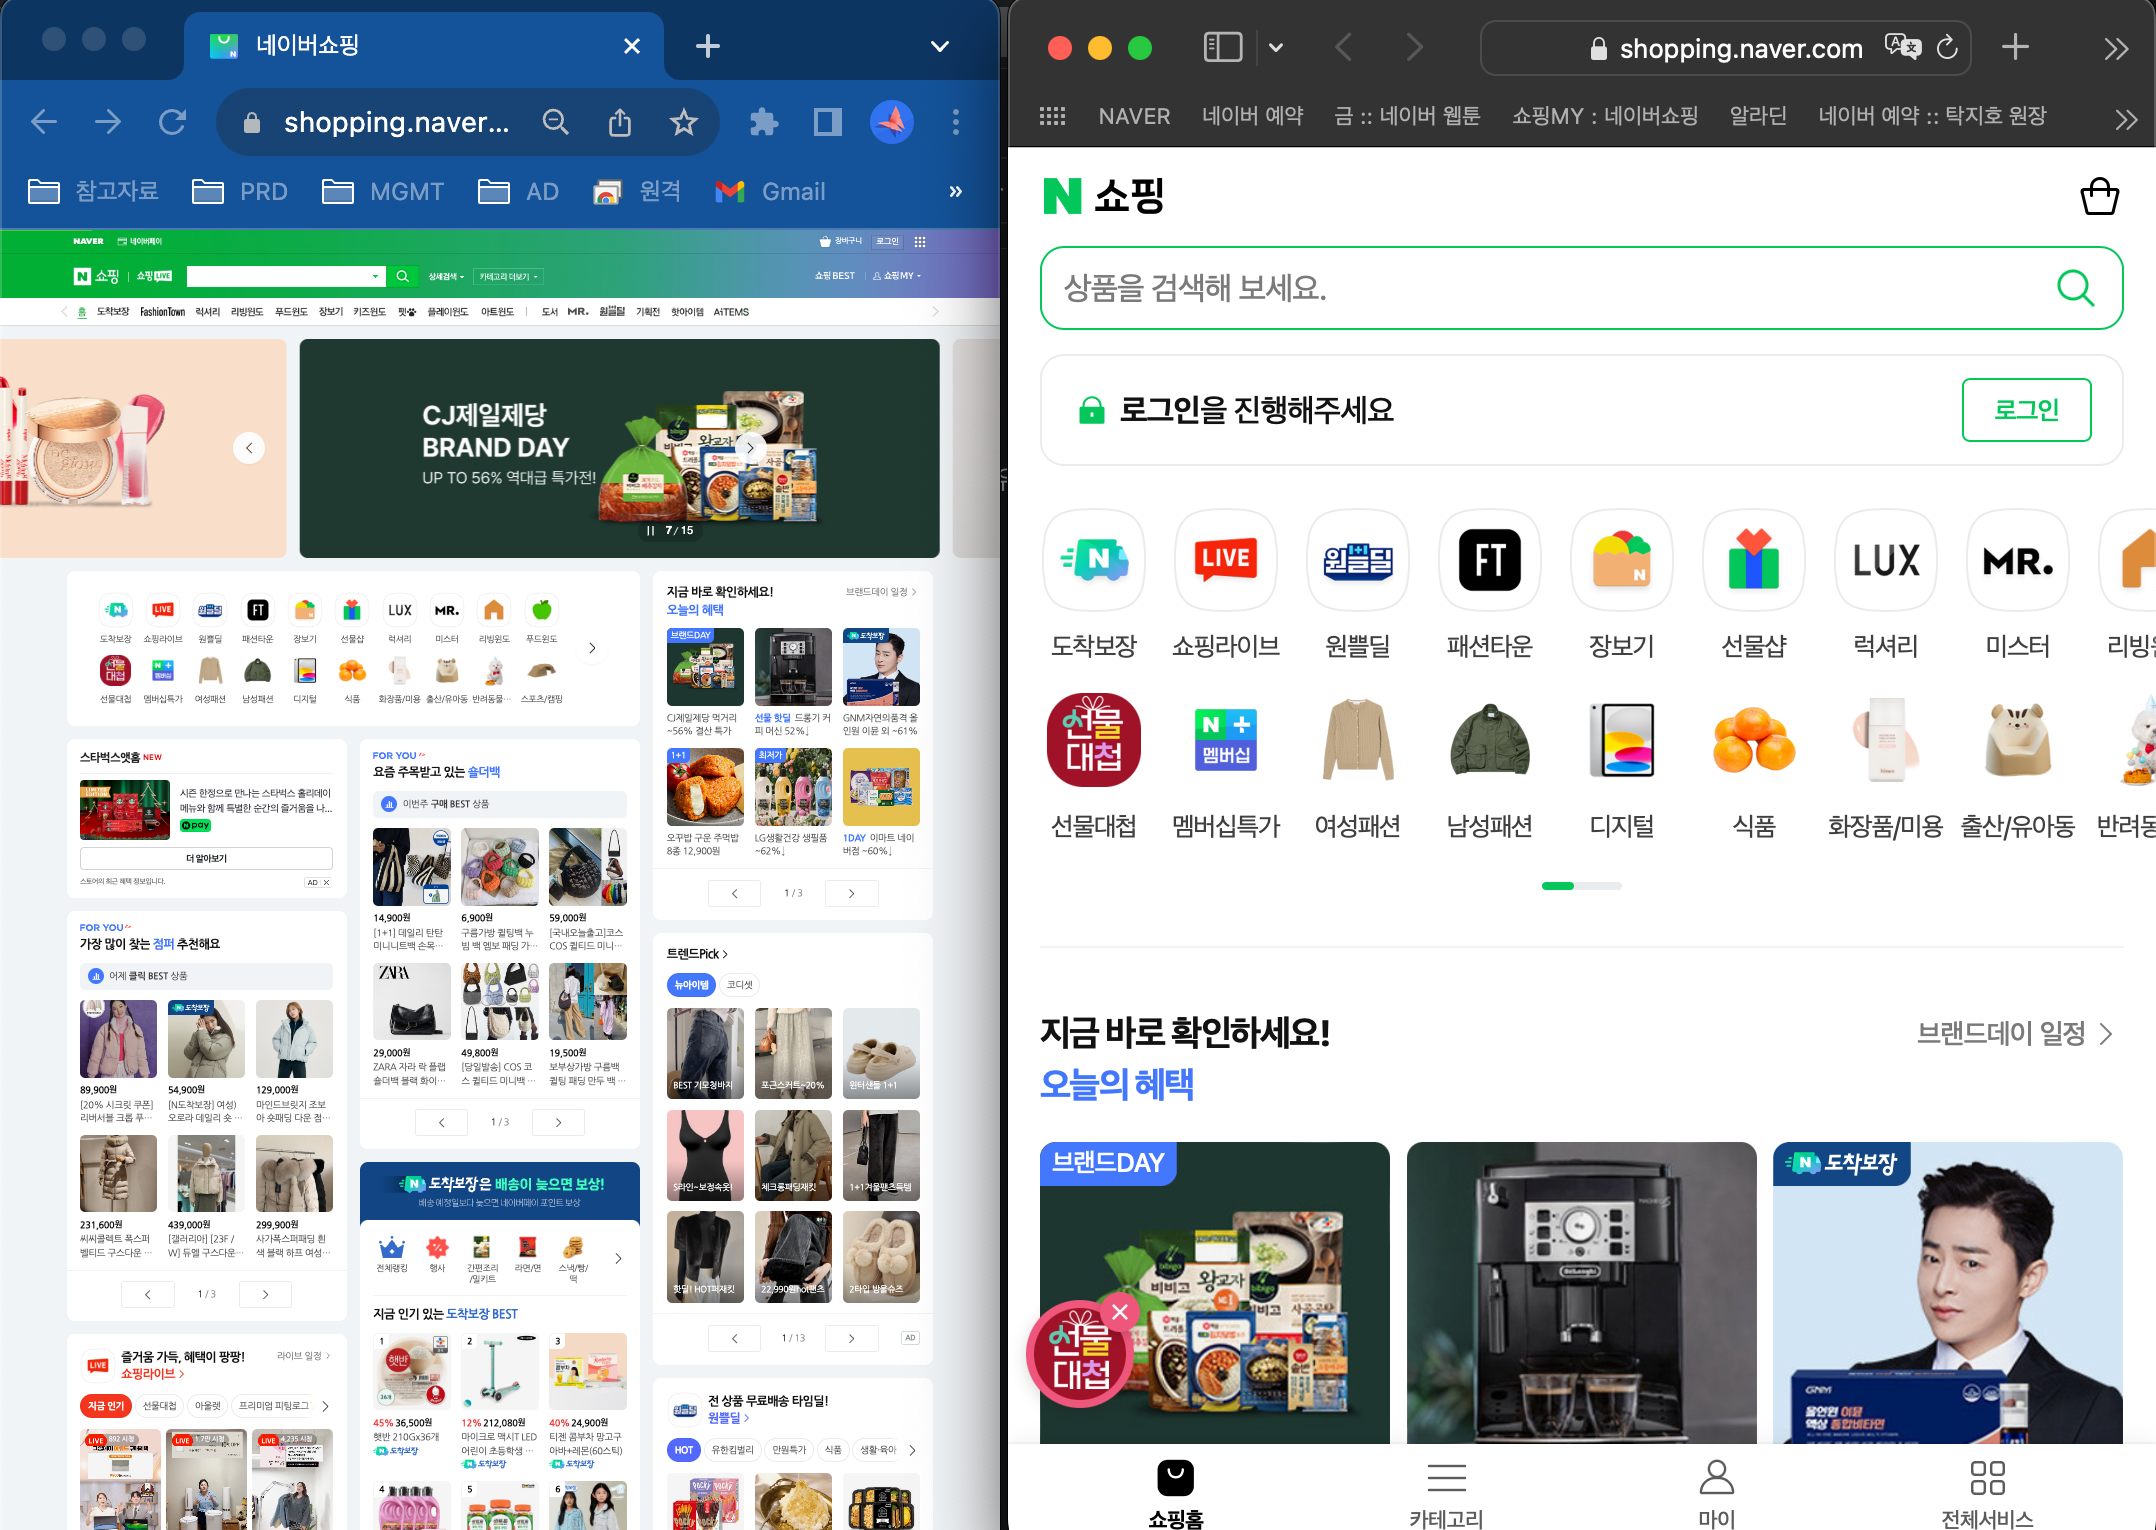Viewport: 2156px width, 1530px height.
Task: Select the 쇼핑라이브 LIVE icon
Action: pyautogui.click(x=1225, y=560)
